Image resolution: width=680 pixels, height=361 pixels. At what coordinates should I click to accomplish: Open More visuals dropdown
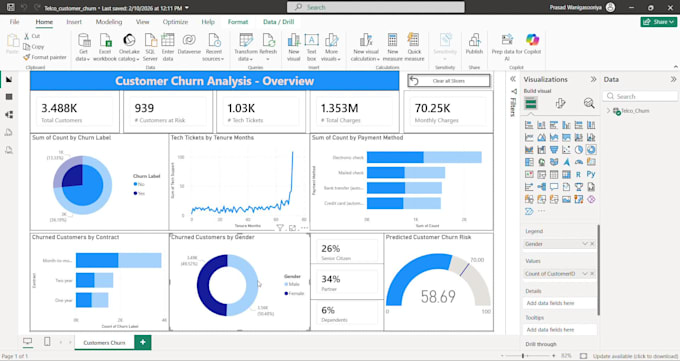(x=331, y=47)
